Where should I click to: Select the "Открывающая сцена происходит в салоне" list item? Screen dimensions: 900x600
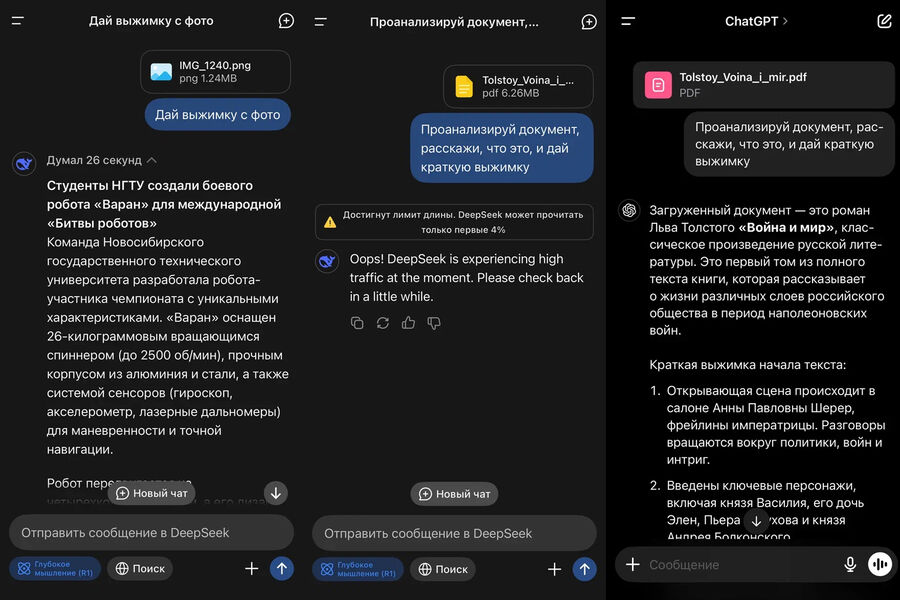point(776,425)
